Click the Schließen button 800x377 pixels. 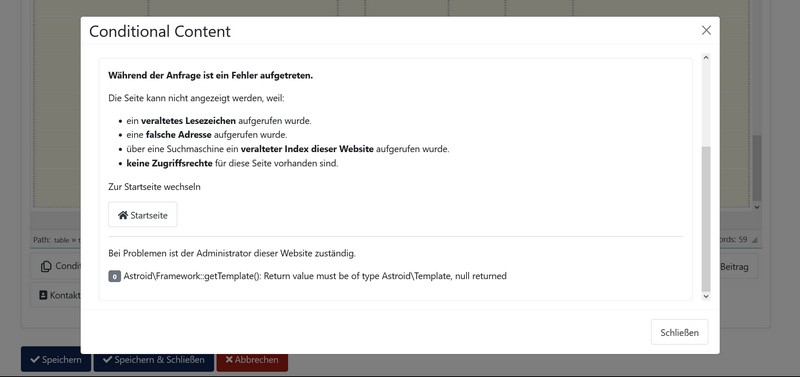pos(680,333)
